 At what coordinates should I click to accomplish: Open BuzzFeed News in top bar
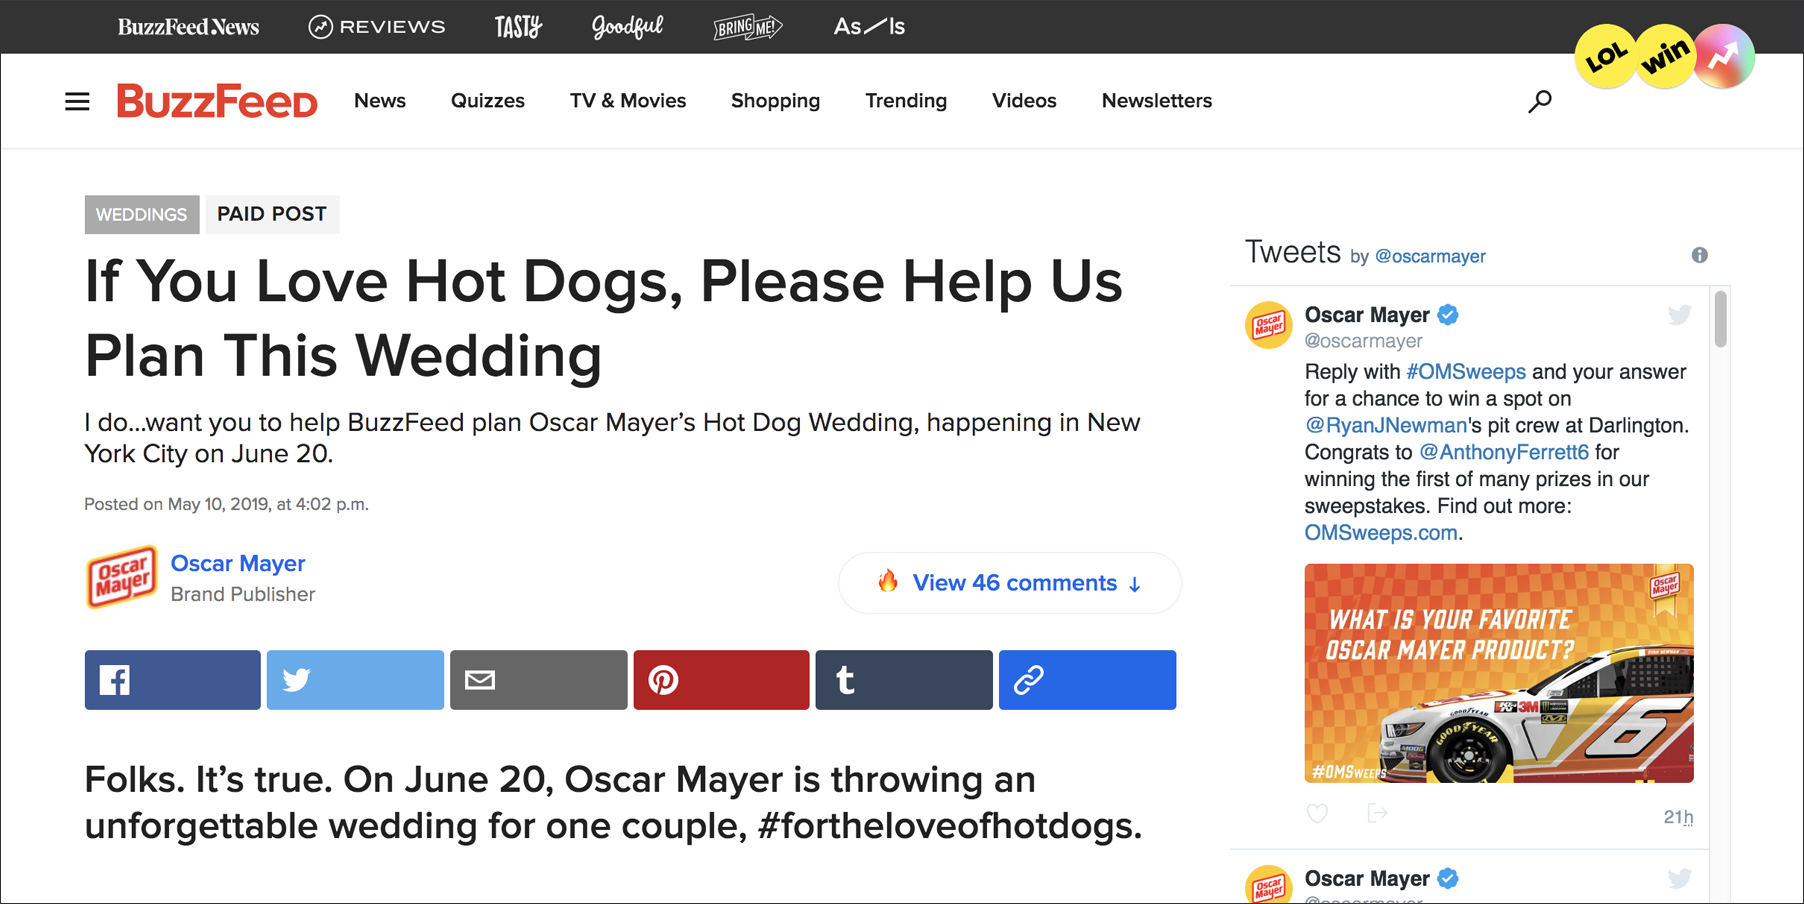[188, 27]
